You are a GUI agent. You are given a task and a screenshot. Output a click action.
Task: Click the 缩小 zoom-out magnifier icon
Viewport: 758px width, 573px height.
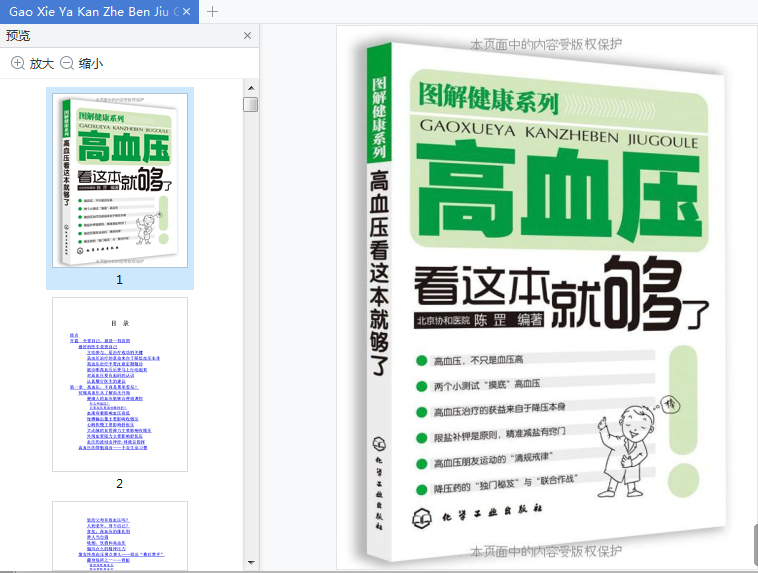[67, 63]
